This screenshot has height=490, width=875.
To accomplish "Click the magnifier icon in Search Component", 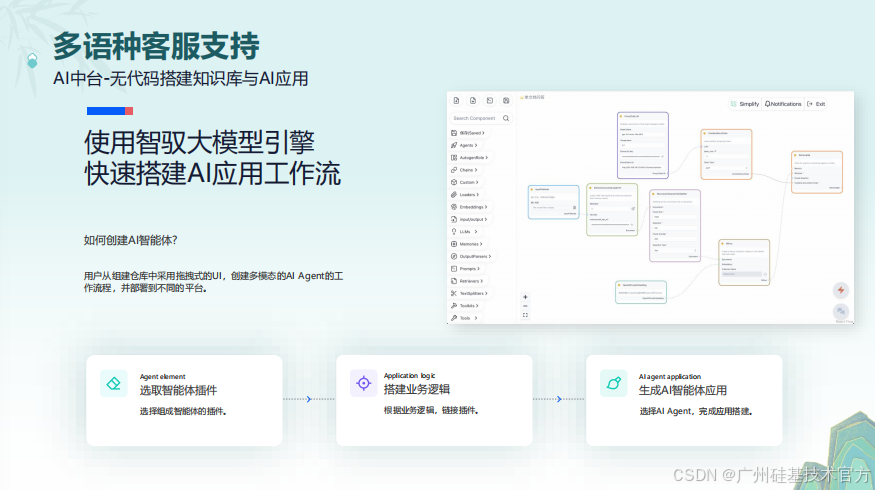I will click(x=506, y=118).
